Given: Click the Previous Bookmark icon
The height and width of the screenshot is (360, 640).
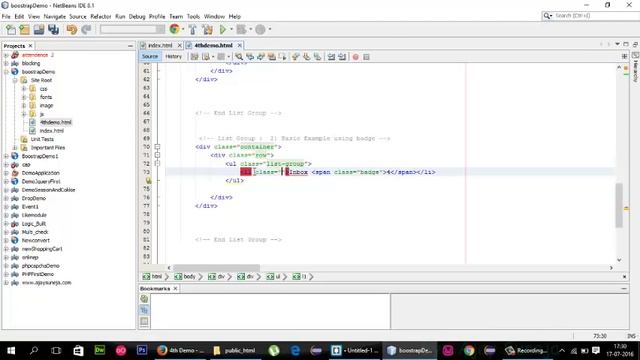Looking at the screenshot, I should tap(296, 57).
